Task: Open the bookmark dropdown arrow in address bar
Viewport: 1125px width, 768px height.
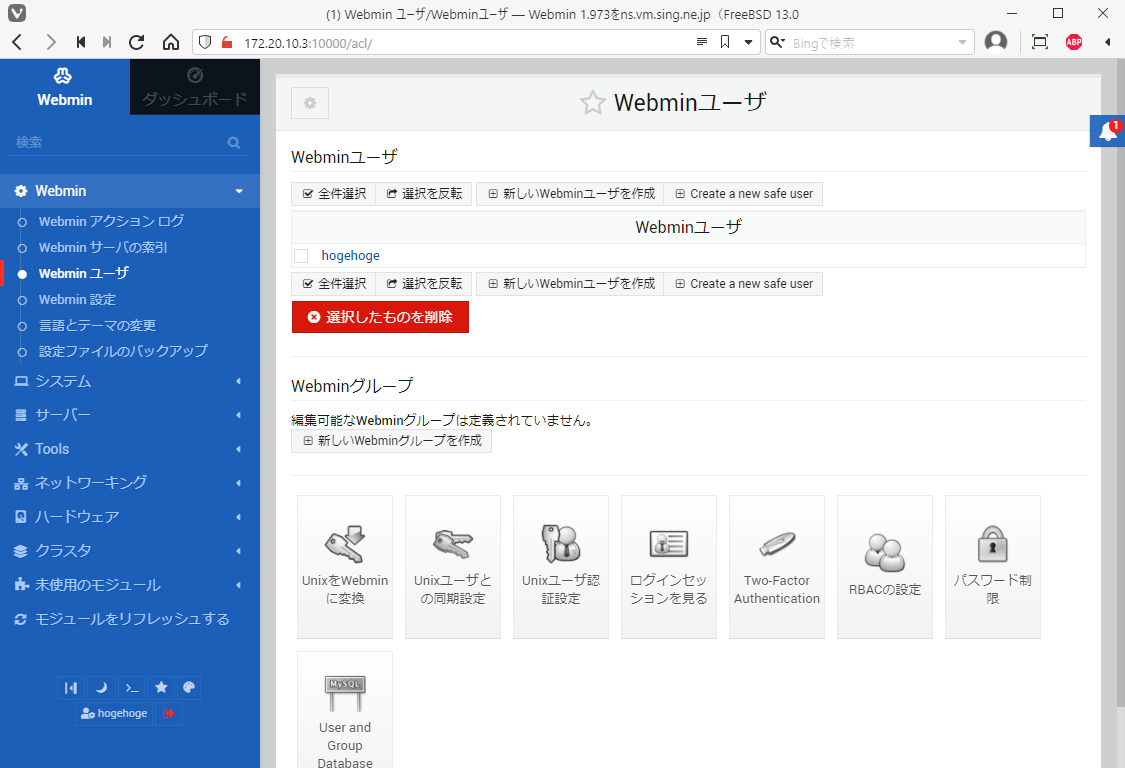Action: [748, 42]
